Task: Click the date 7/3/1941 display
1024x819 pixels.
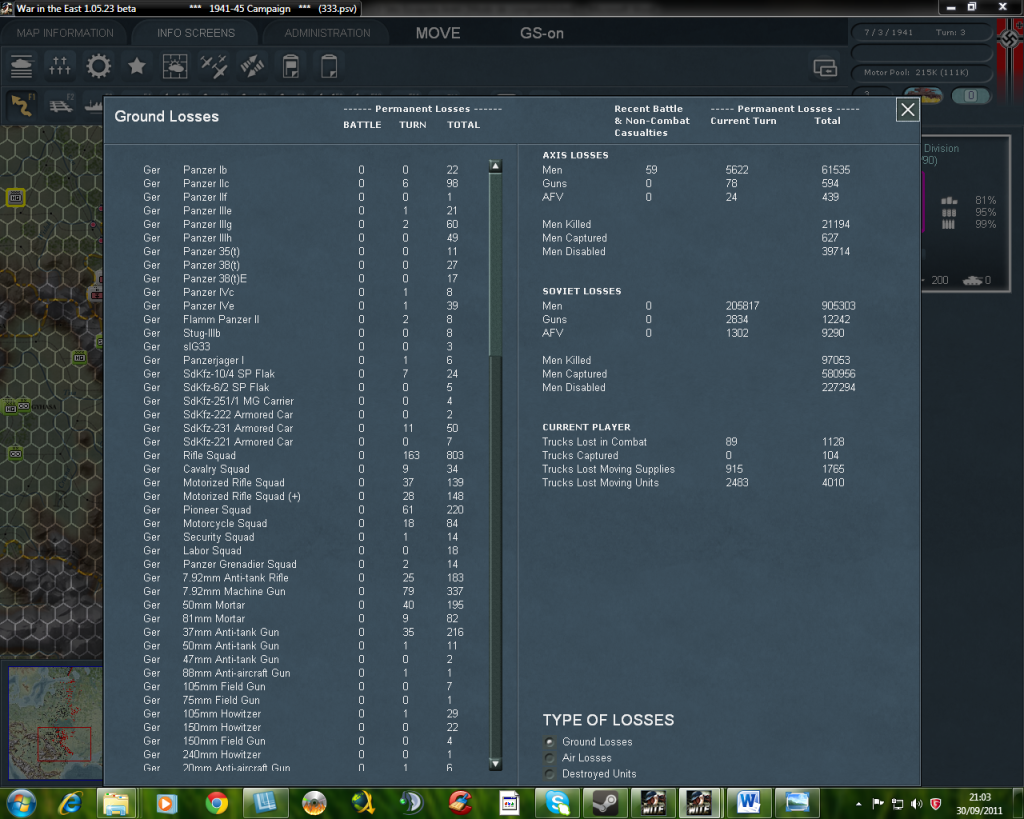Action: pos(888,32)
